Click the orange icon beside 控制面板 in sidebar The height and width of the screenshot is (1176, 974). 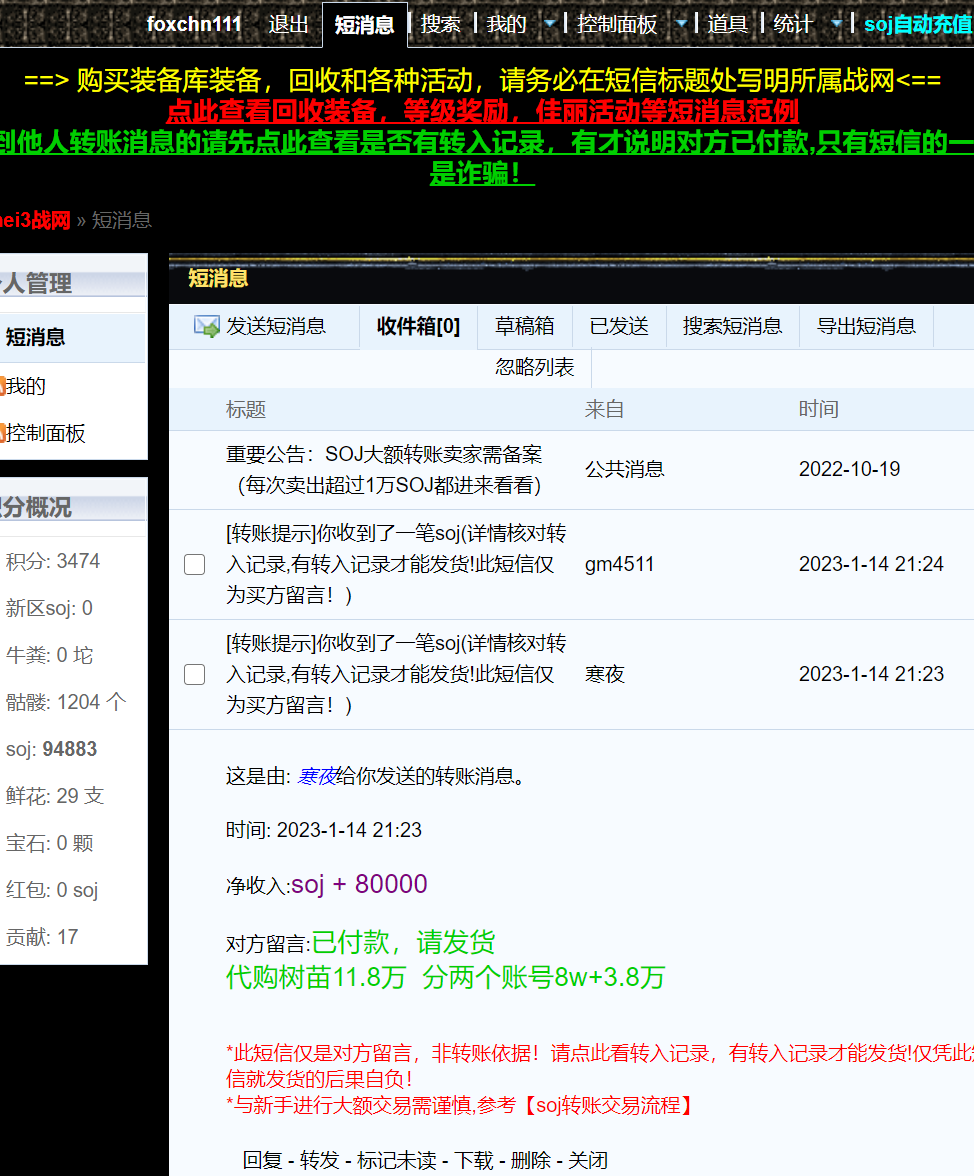click(3, 433)
